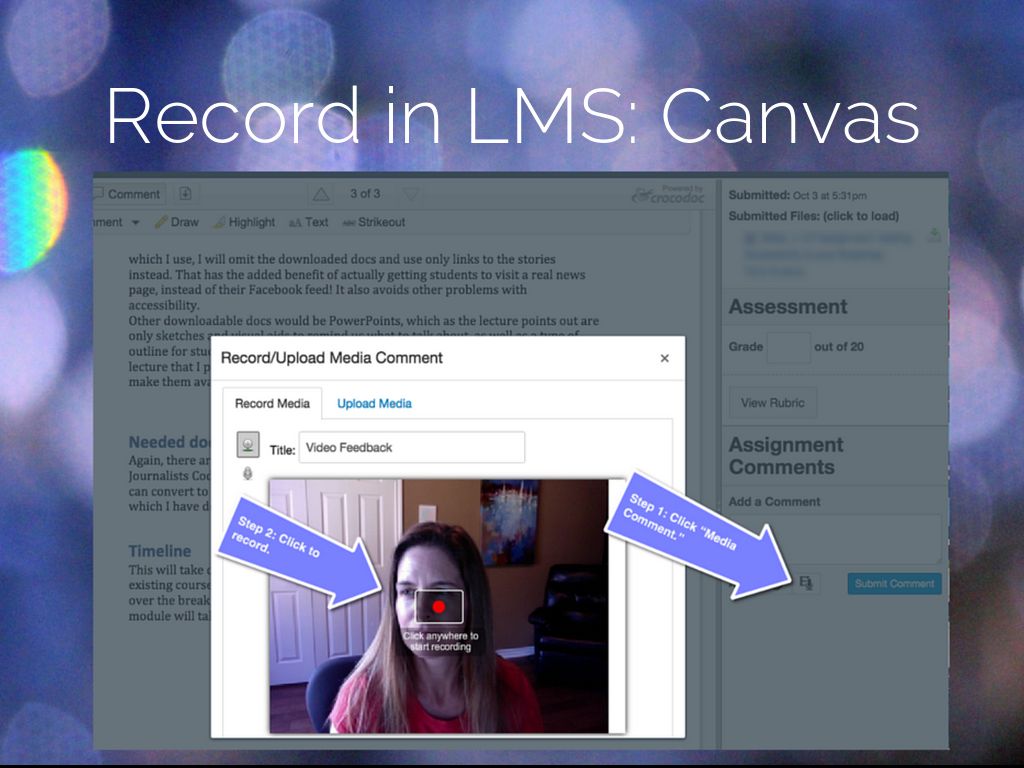Close the Record/Upload Media Comment dialog
The image size is (1024, 768).
664,358
